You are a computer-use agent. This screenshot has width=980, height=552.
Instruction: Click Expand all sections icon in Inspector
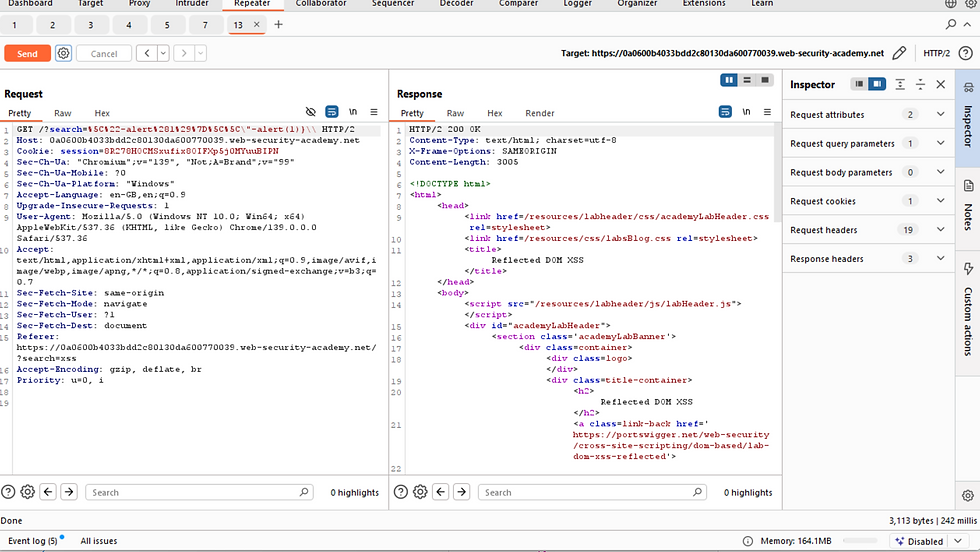pyautogui.click(x=900, y=85)
